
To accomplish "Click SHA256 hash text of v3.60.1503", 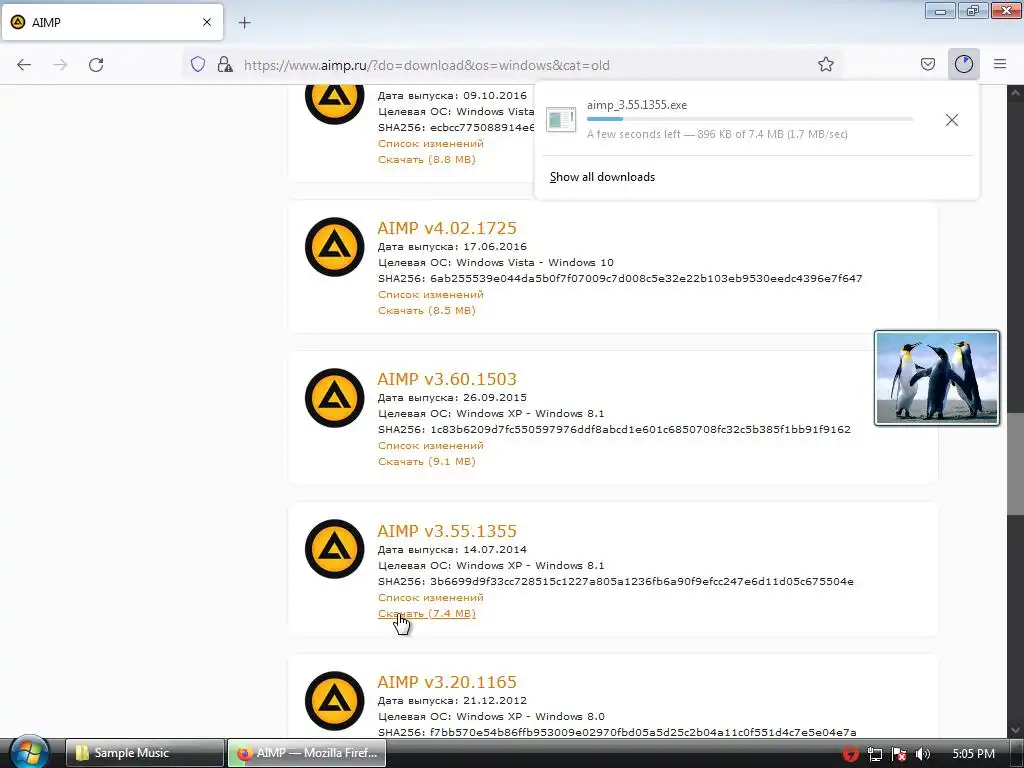I will point(640,429).
